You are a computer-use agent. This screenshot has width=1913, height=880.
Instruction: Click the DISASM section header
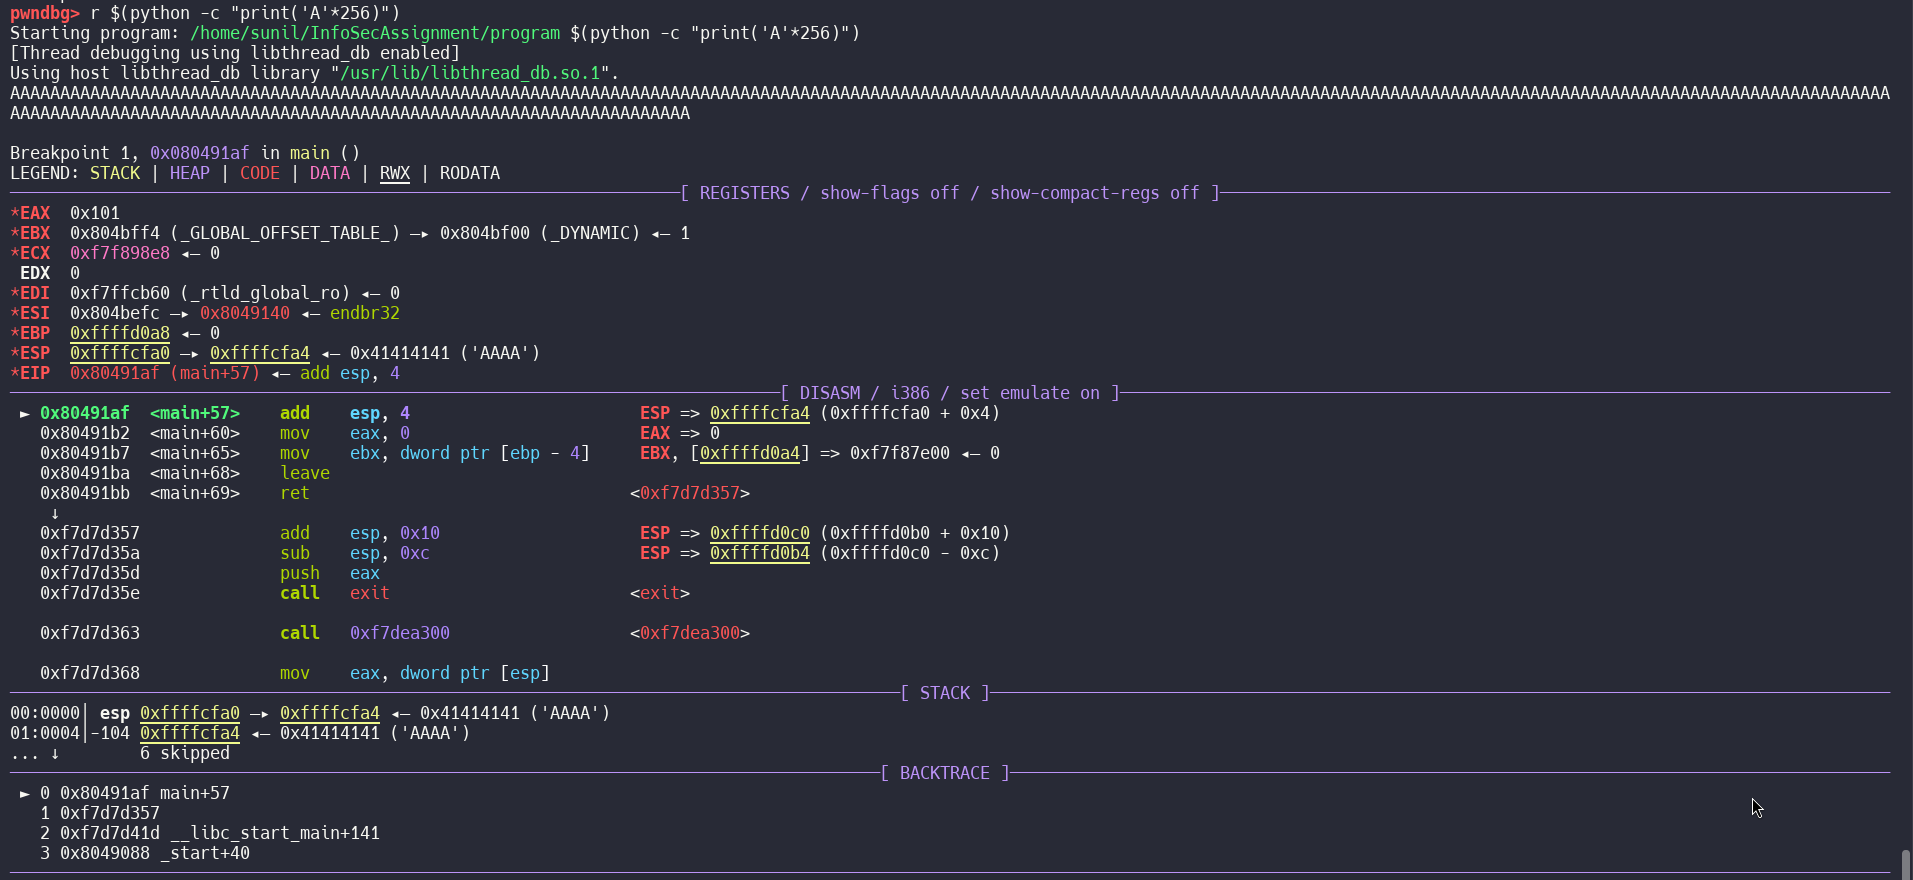point(950,393)
